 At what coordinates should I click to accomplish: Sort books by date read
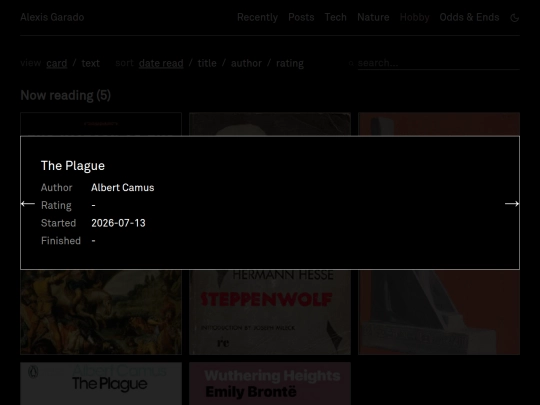(161, 63)
